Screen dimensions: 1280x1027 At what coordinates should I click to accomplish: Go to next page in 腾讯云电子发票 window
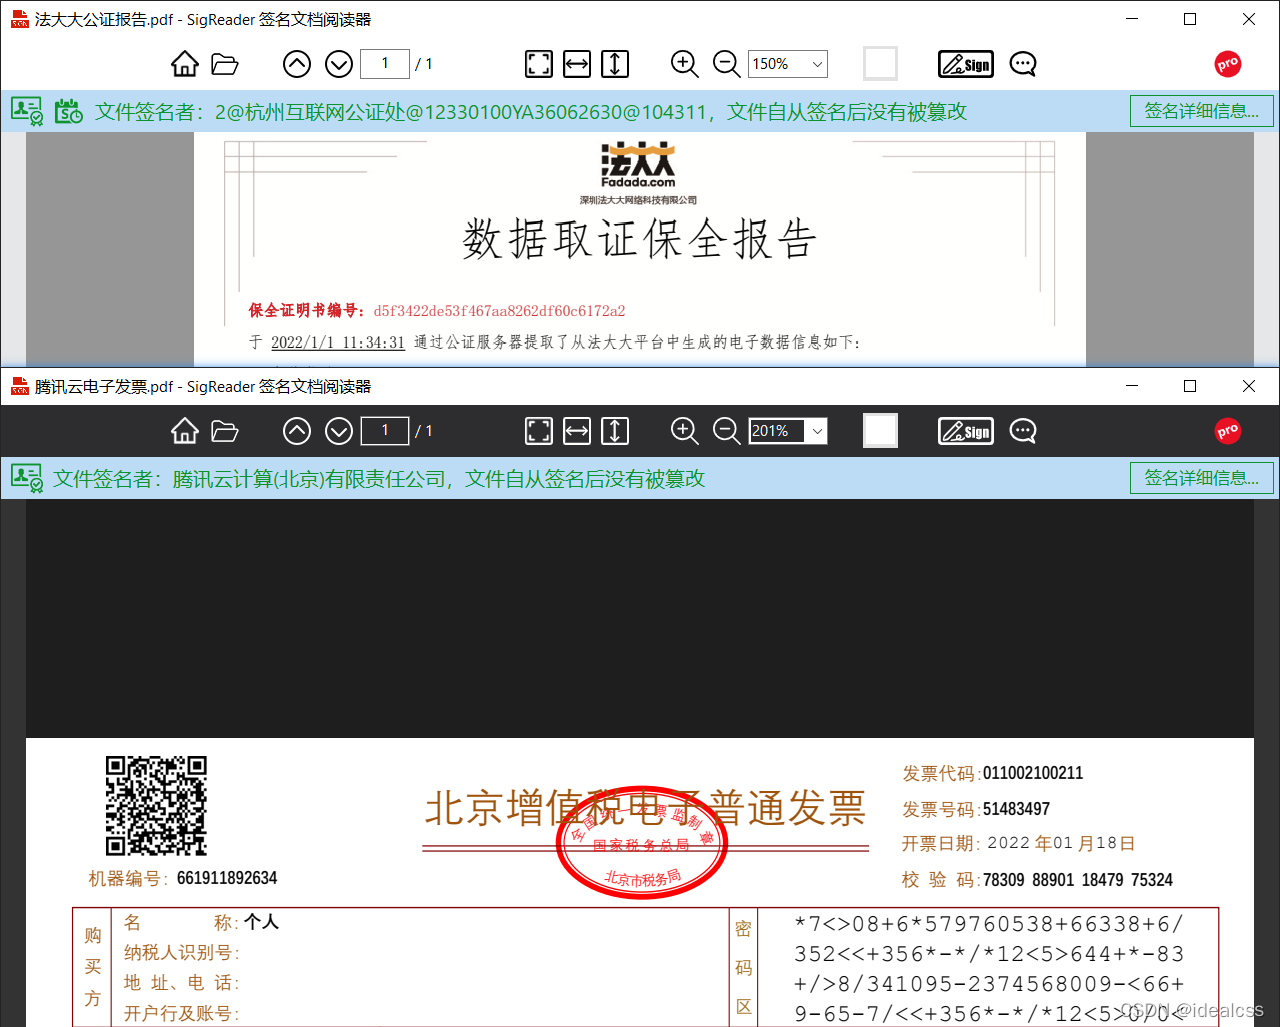point(339,431)
